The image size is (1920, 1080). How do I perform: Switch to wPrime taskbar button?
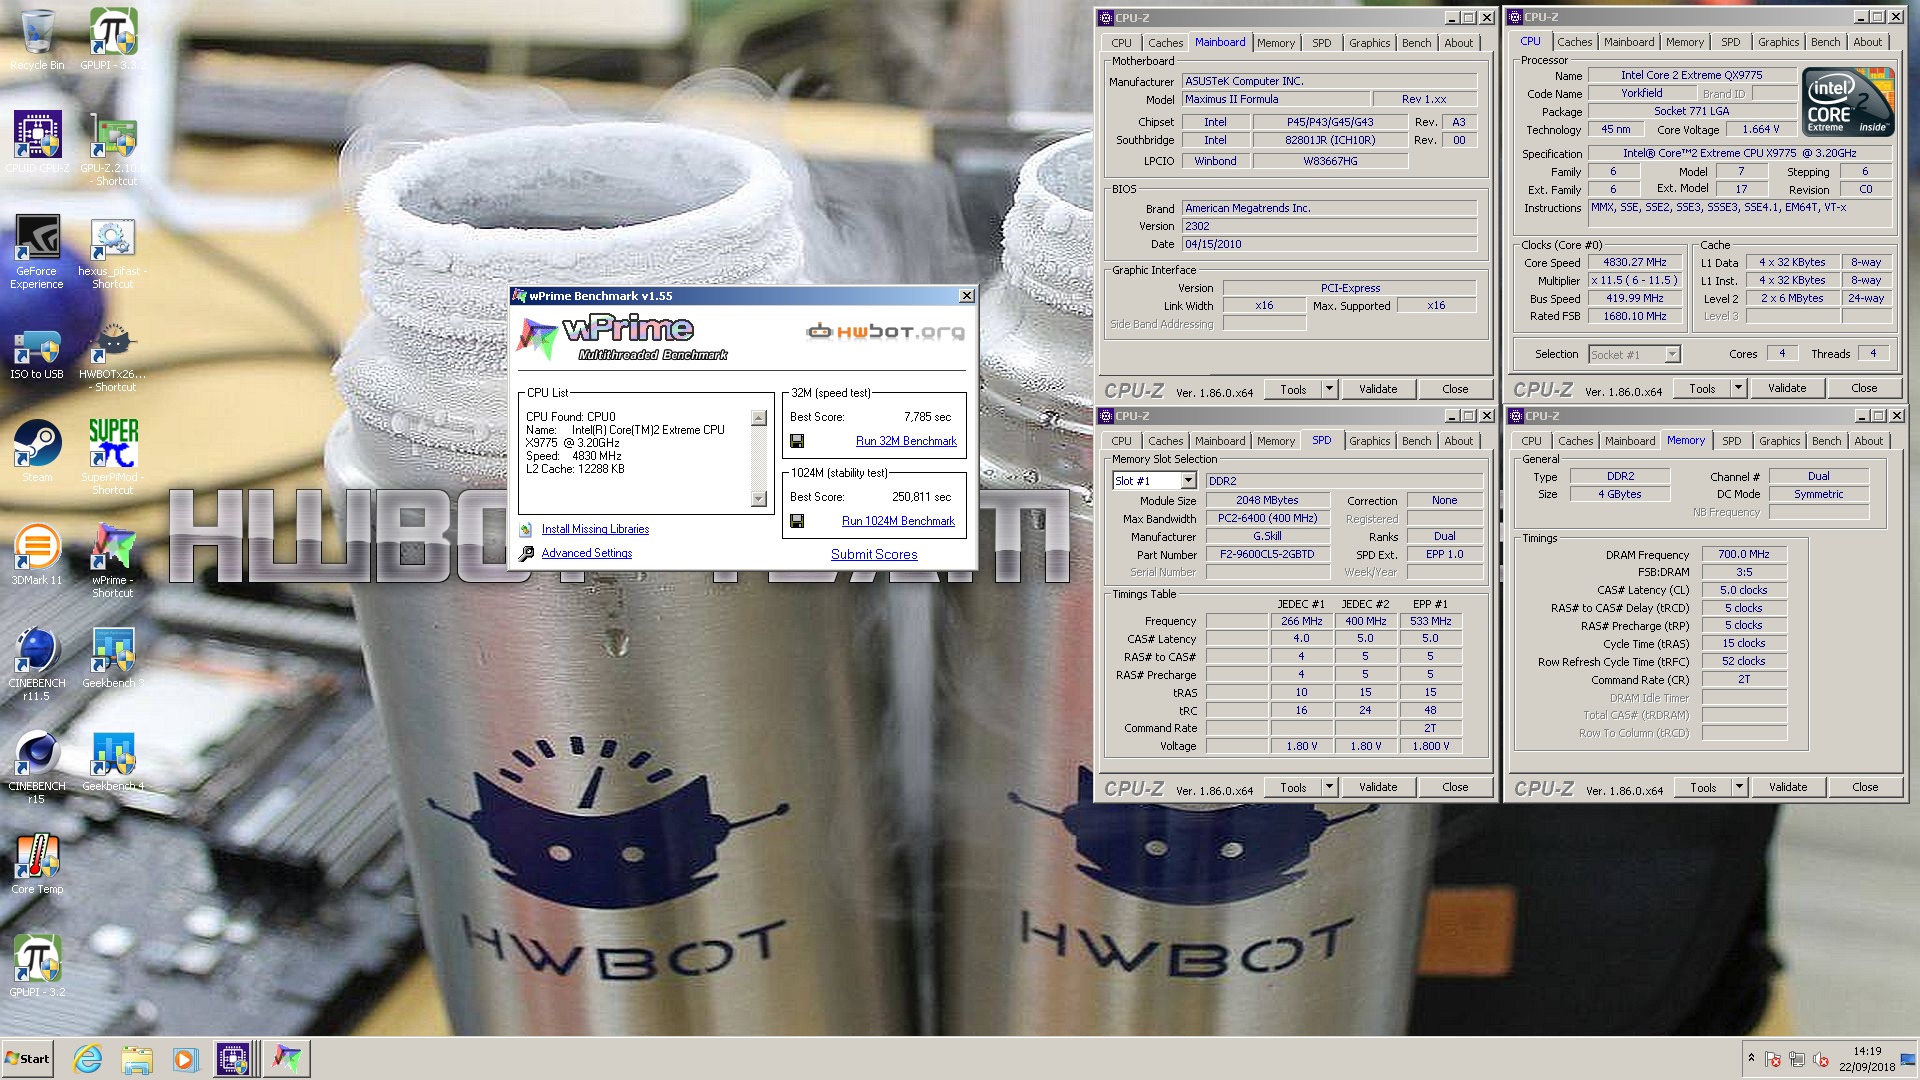[x=287, y=1059]
